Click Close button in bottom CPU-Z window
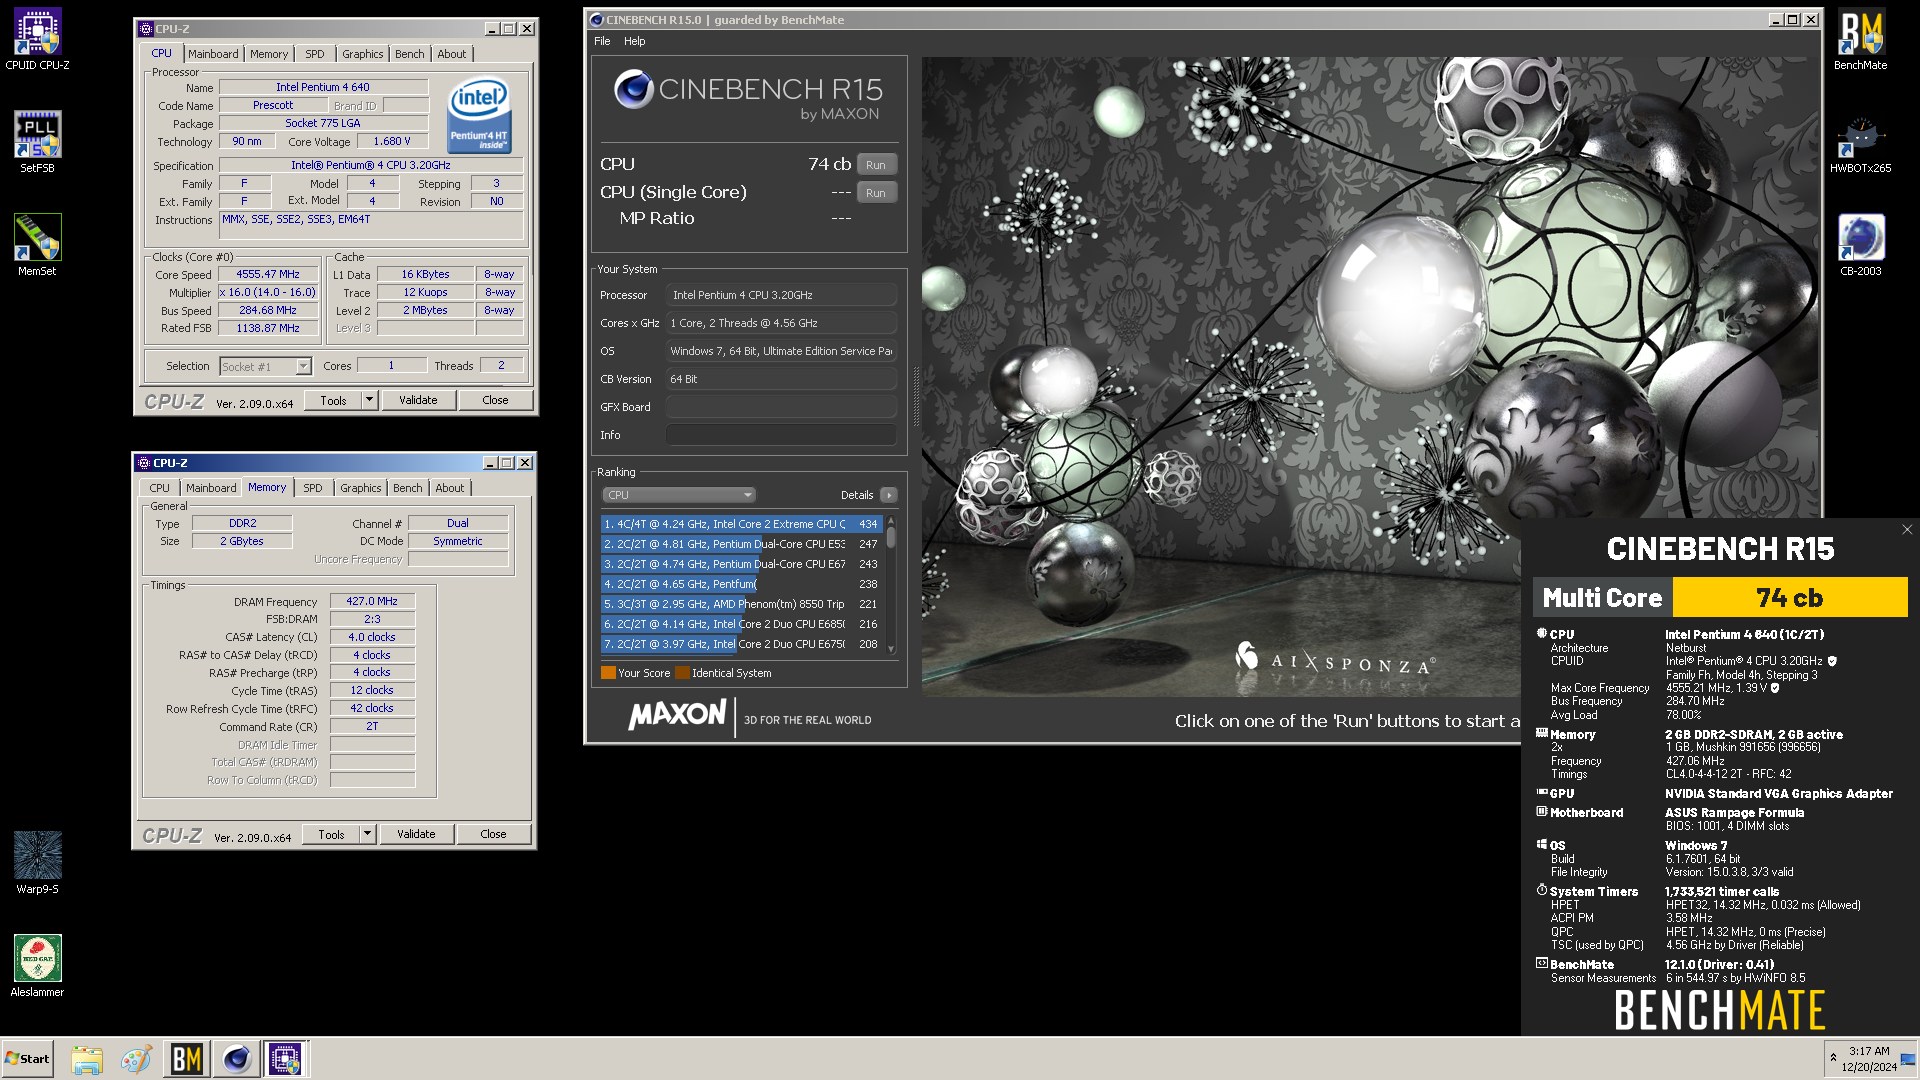The height and width of the screenshot is (1080, 1920). tap(493, 835)
